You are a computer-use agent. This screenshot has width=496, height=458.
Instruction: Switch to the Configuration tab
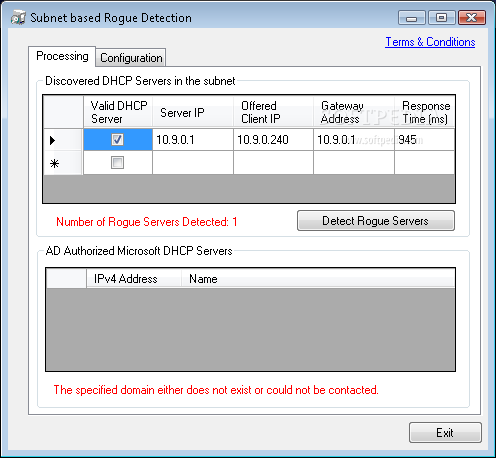tap(131, 58)
